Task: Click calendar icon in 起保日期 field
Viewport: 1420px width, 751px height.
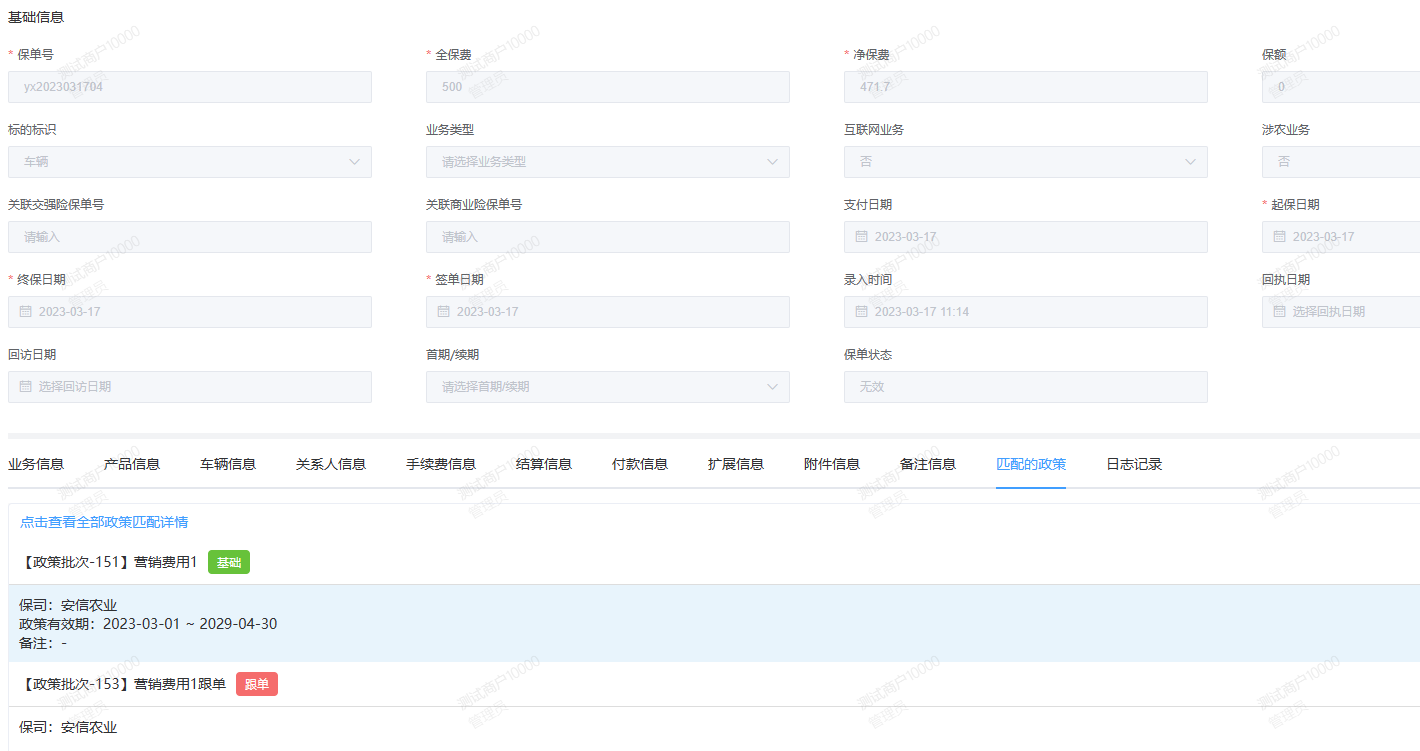Action: (x=1280, y=237)
